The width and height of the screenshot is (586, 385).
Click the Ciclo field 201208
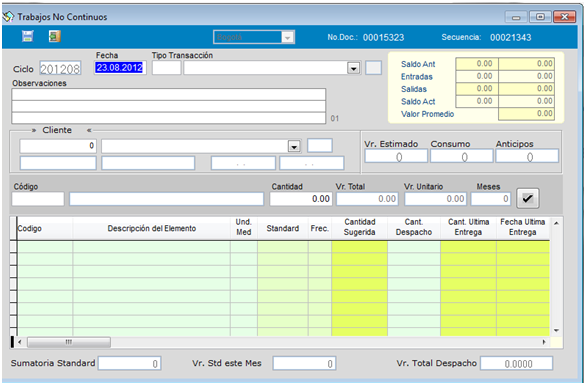60,69
